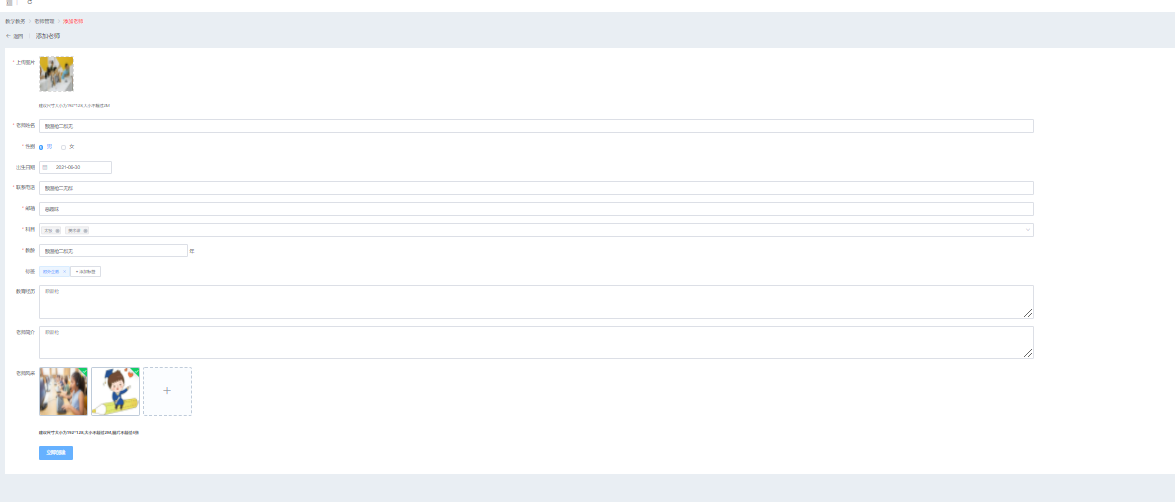
Task: Click the add new label button
Action: [x=85, y=271]
